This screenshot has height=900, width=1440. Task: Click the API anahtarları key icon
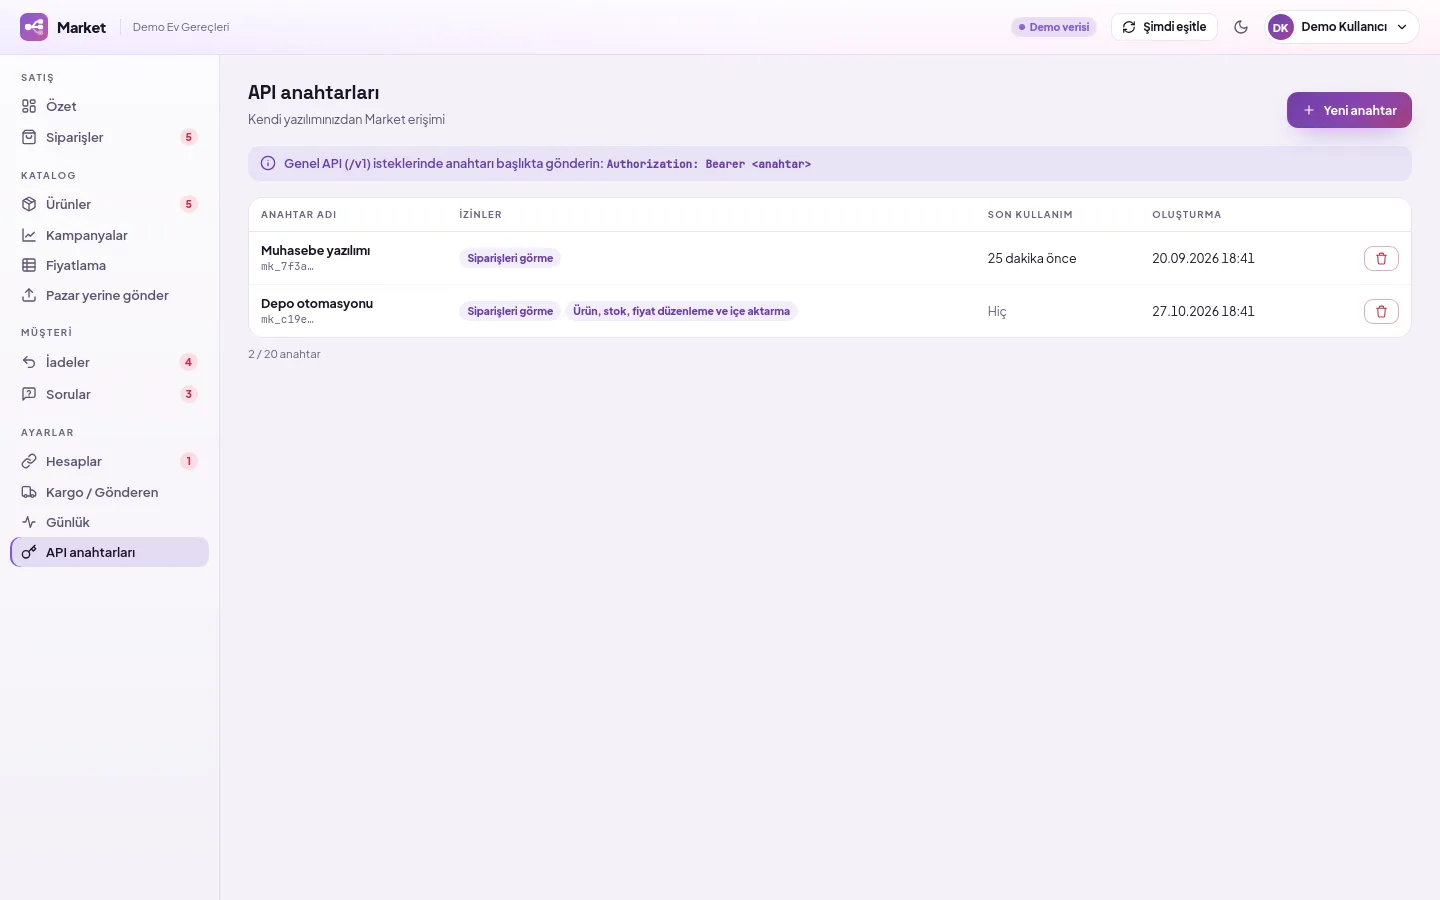click(29, 552)
